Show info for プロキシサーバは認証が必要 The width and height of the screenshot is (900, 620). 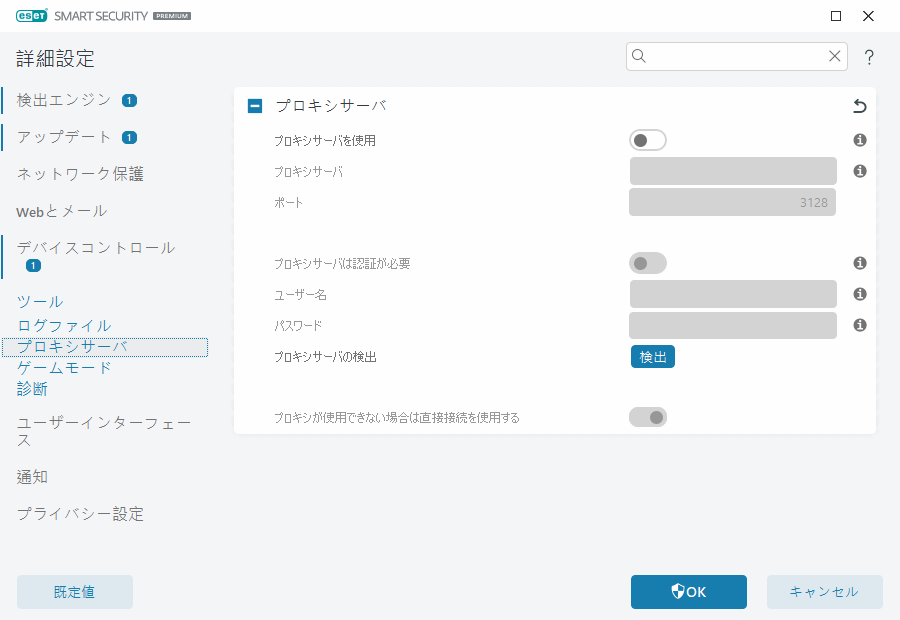859,263
